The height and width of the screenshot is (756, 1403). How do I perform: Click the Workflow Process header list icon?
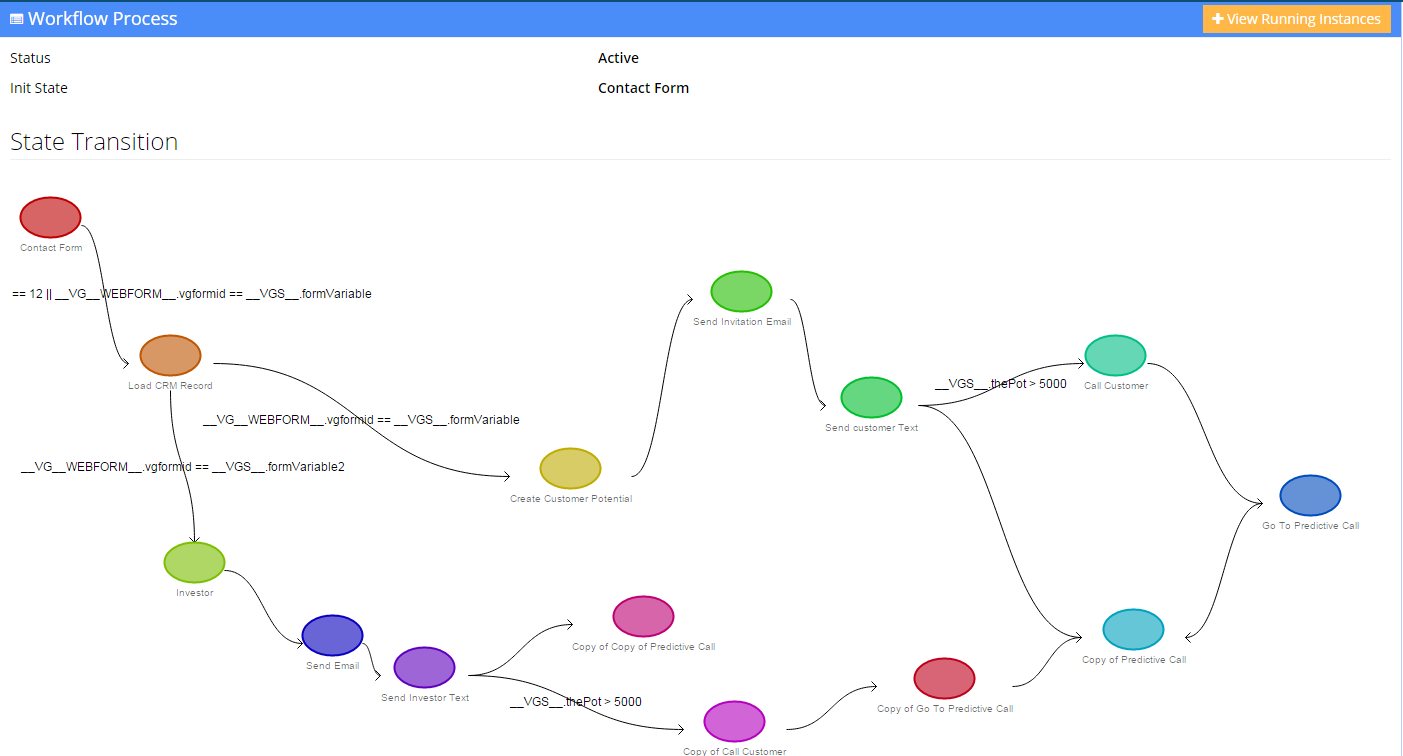(x=17, y=17)
